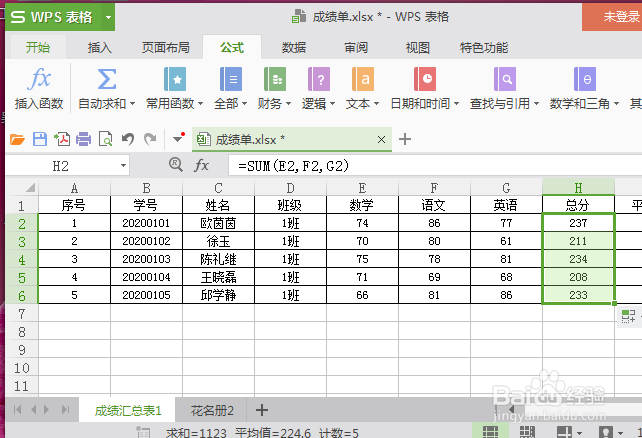Open the Financial functions book icon
The width and height of the screenshot is (642, 438).
pyautogui.click(x=275, y=79)
